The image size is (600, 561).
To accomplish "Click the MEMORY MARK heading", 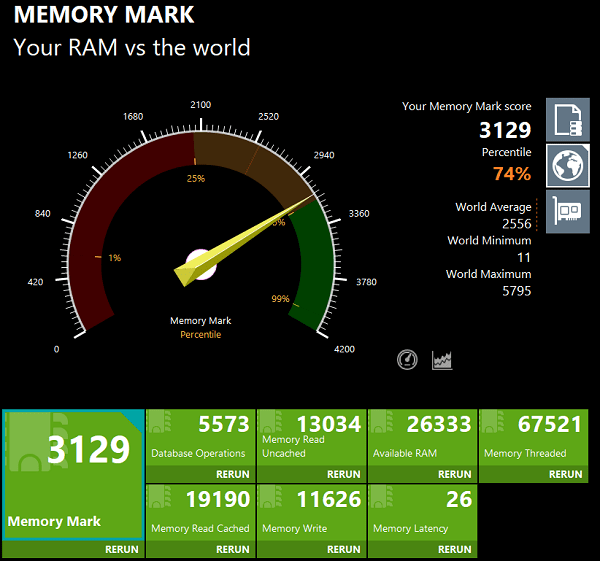I will (104, 15).
